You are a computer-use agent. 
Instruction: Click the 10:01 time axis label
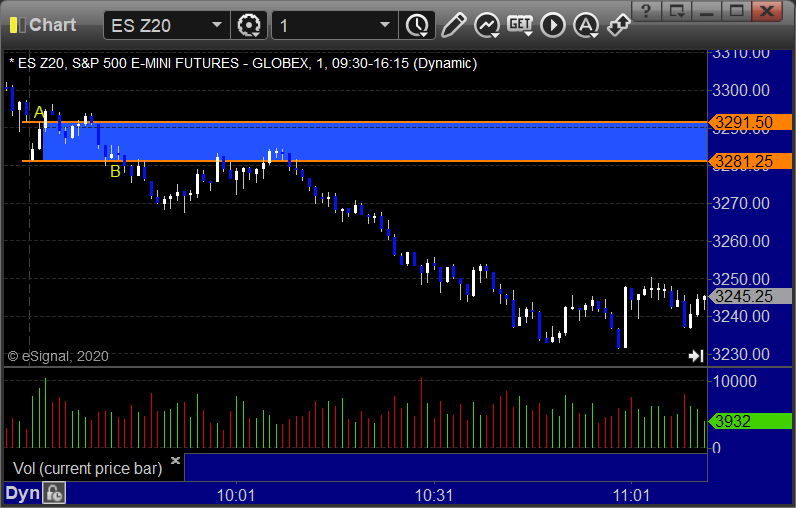click(x=236, y=495)
